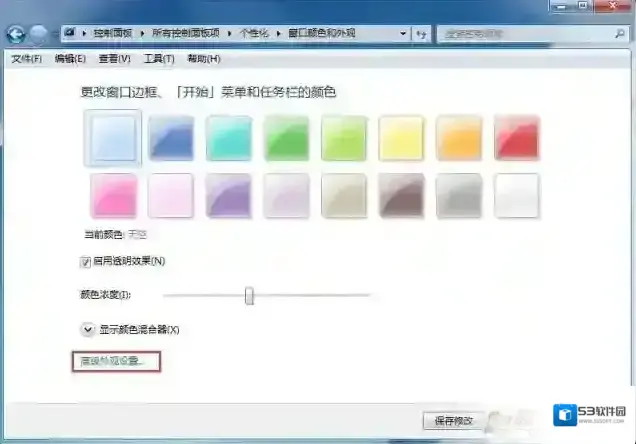The width and height of the screenshot is (636, 444).
Task: Click the refresh button beside the address bar
Action: [x=423, y=33]
